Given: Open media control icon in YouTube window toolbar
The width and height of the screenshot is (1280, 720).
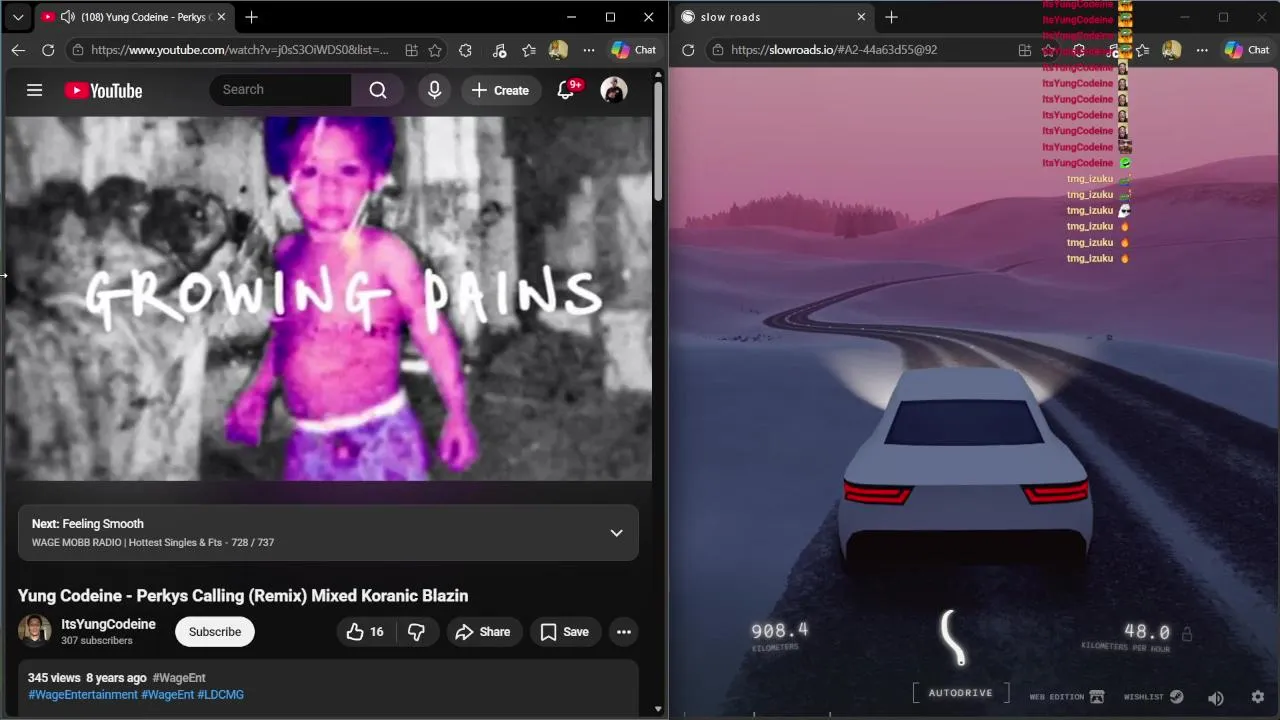Looking at the screenshot, I should tap(499, 50).
